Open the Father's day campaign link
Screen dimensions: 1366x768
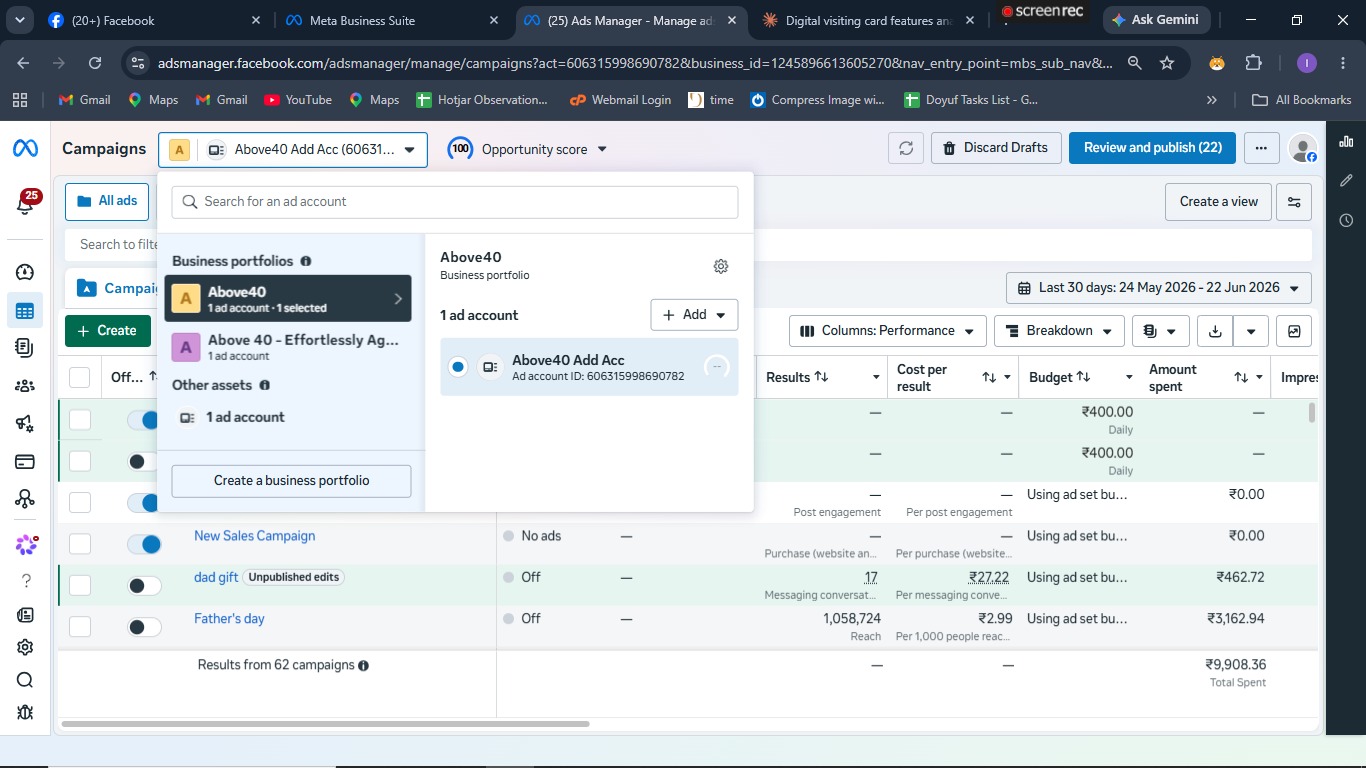pyautogui.click(x=229, y=619)
